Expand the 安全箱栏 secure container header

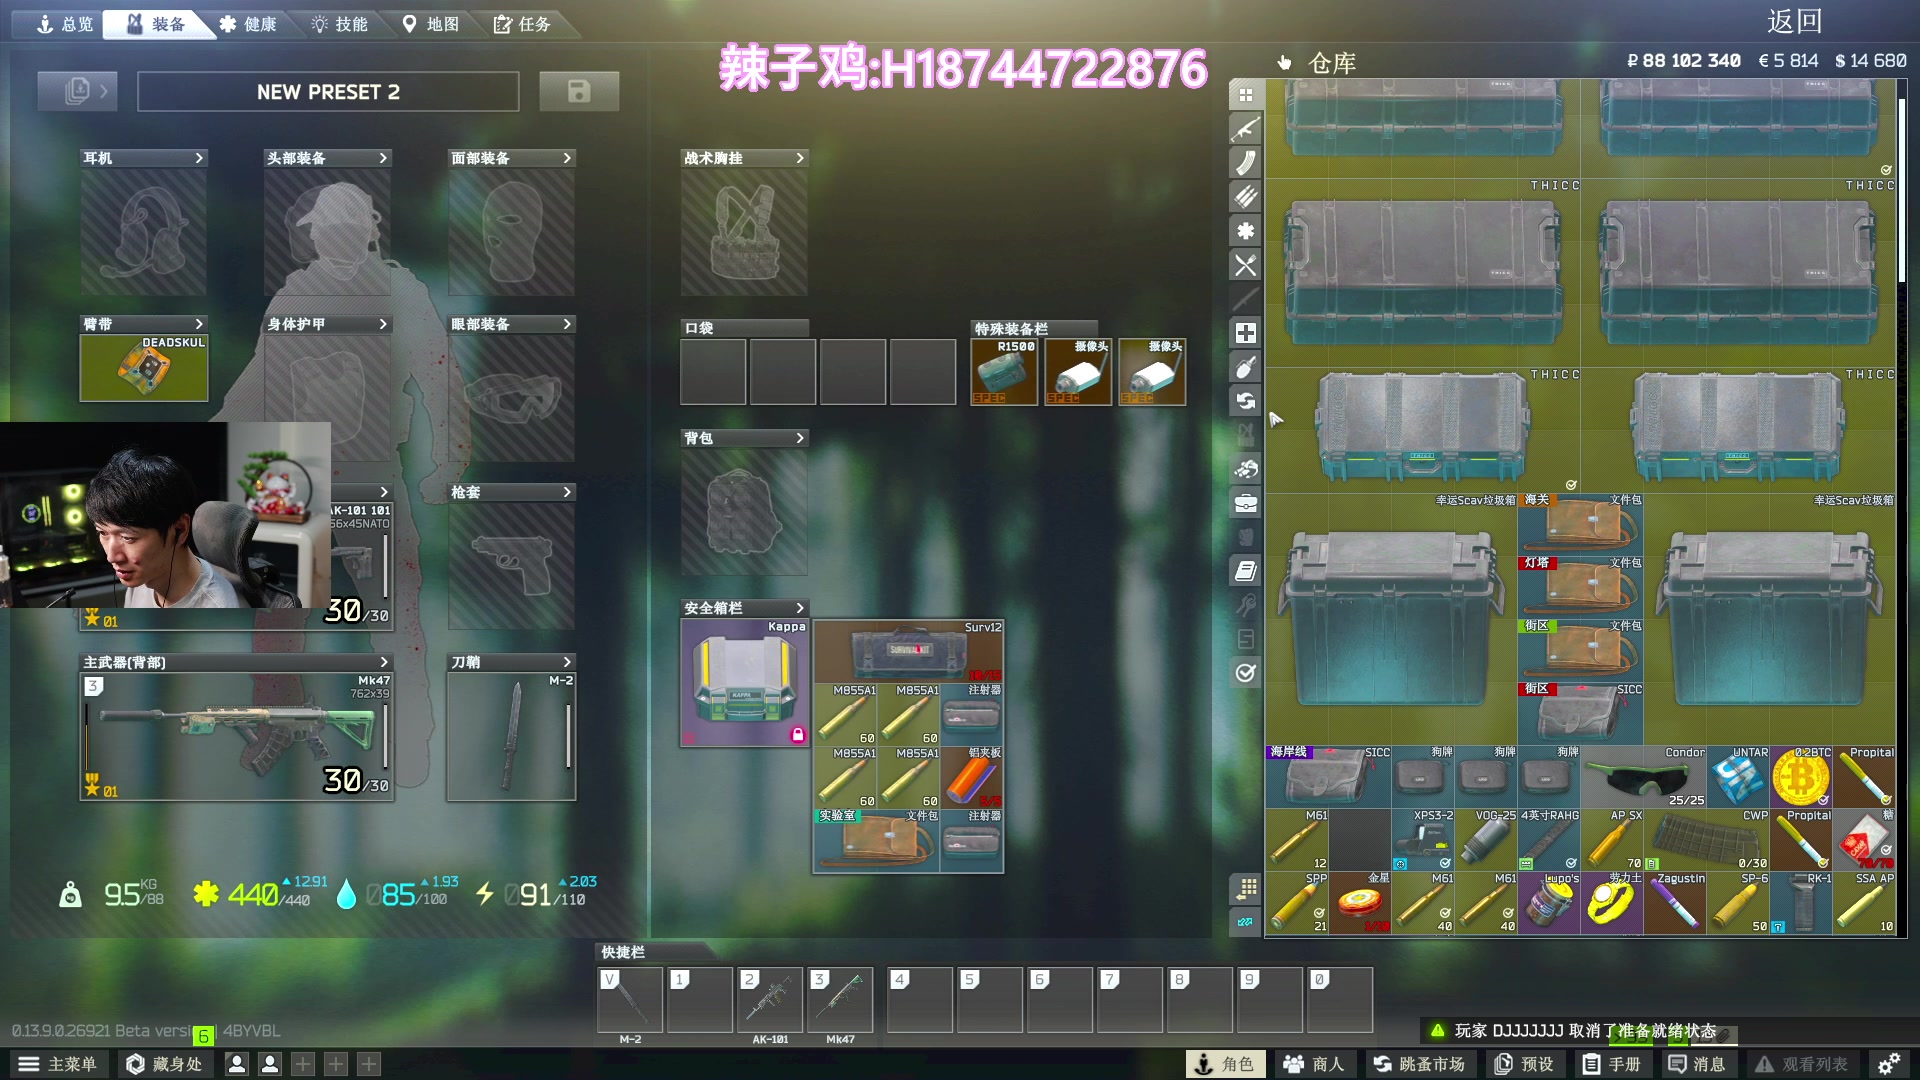pyautogui.click(x=744, y=608)
